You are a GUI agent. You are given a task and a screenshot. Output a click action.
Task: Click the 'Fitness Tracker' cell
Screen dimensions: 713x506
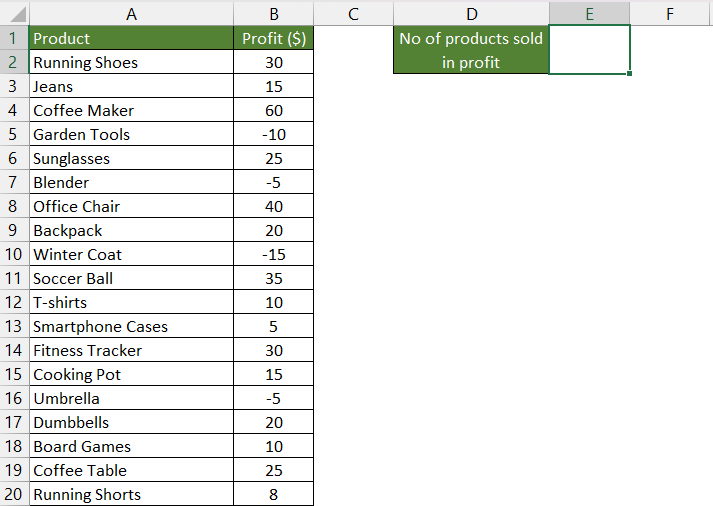(x=131, y=351)
